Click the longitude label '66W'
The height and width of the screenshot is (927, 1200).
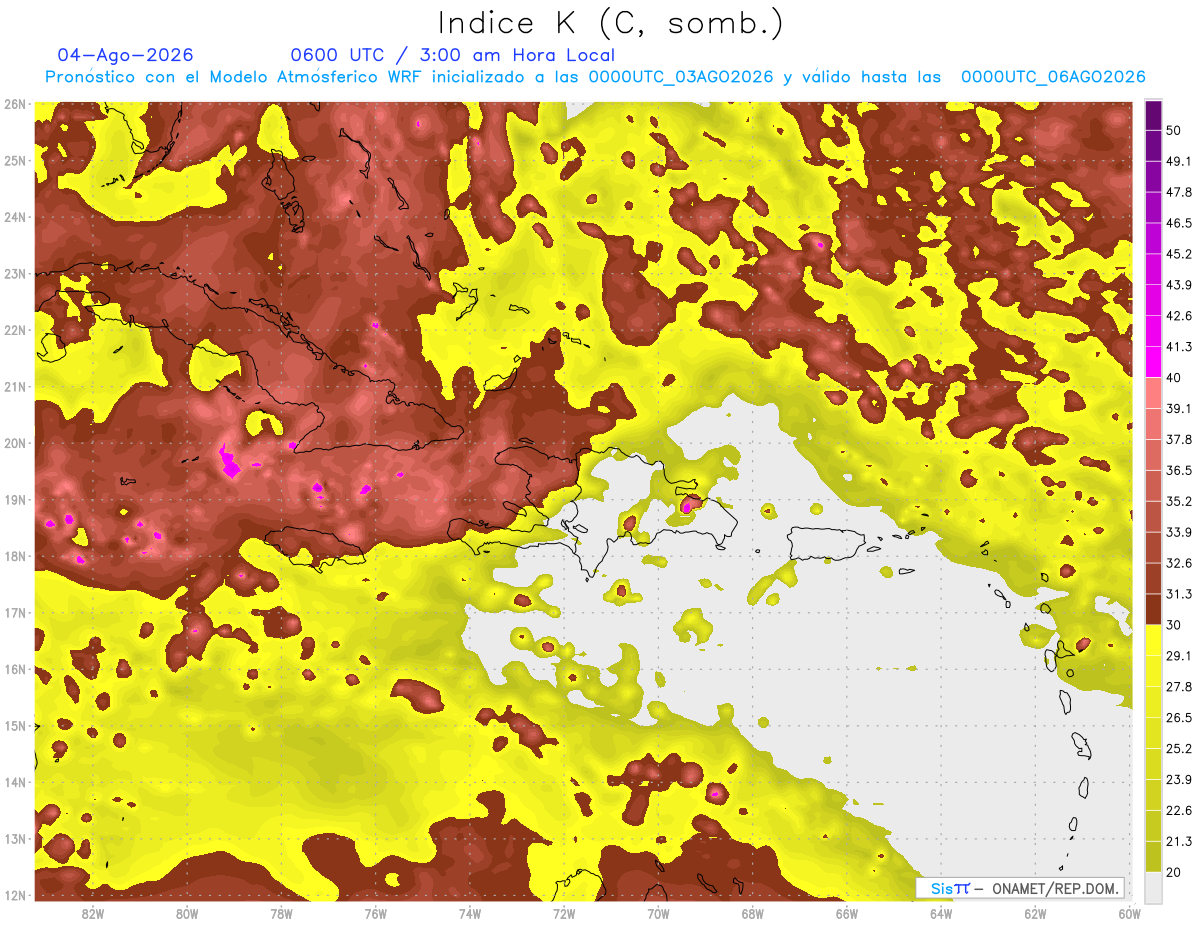pyautogui.click(x=846, y=913)
